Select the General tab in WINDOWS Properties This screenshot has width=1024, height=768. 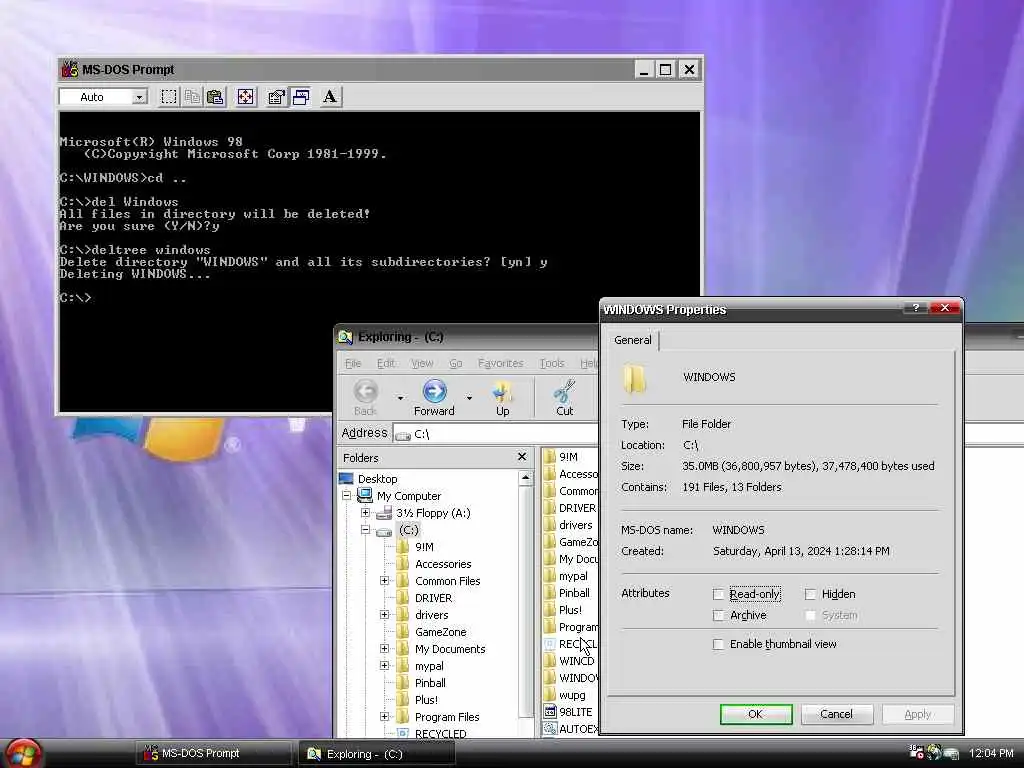[x=633, y=340]
